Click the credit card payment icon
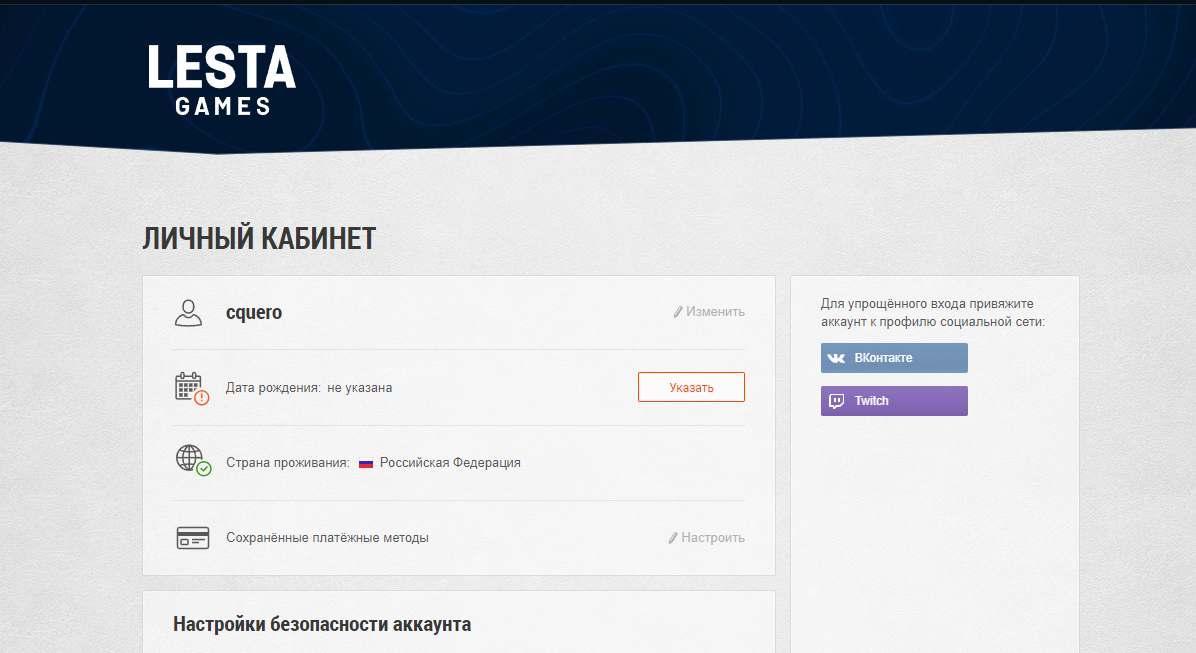Screen dimensions: 1196x653 click(192, 538)
